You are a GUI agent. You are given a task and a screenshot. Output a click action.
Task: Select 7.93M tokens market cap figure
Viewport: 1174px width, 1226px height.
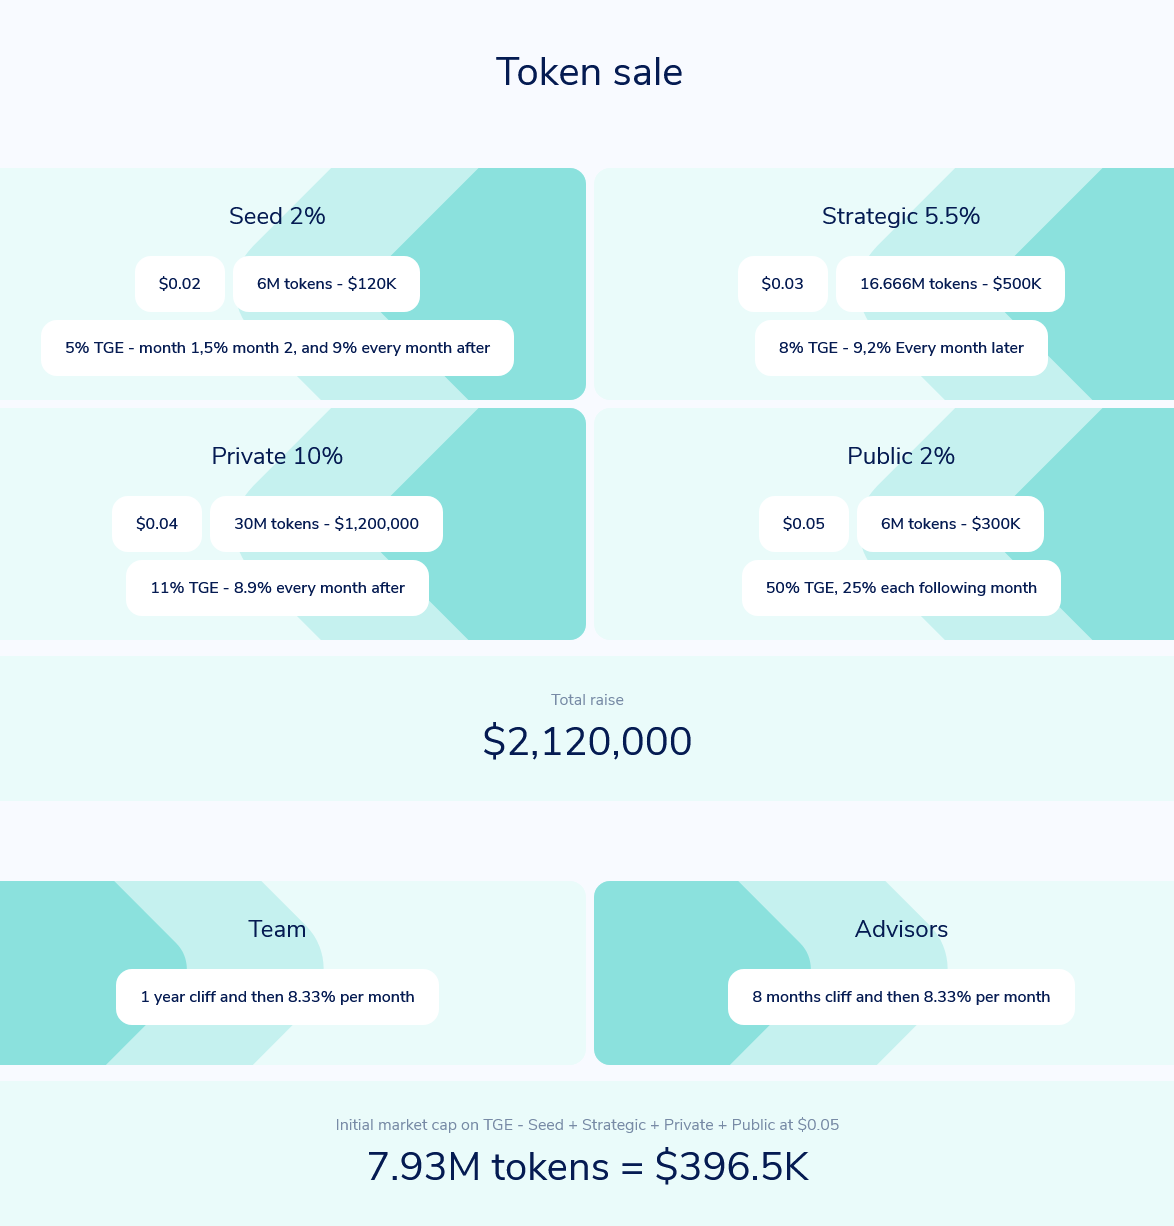coord(587,1167)
